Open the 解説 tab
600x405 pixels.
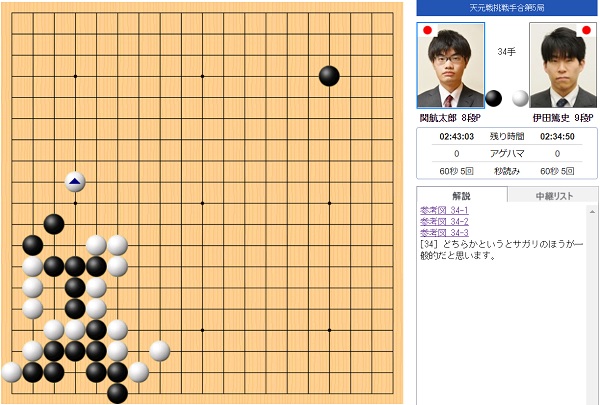point(461,195)
